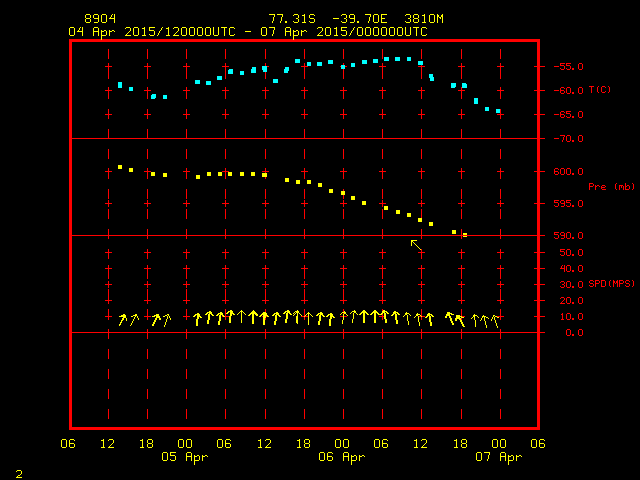
Task: Click the first cyan temperature point on the left
Action: point(120,85)
